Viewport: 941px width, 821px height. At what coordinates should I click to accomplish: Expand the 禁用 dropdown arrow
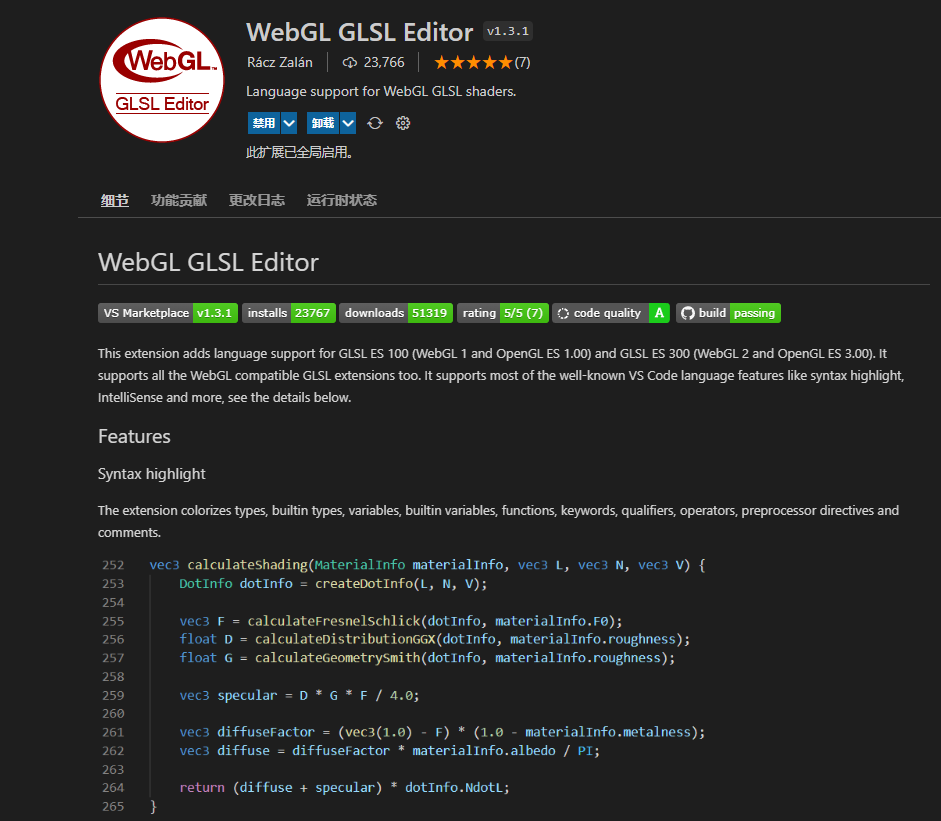(289, 123)
